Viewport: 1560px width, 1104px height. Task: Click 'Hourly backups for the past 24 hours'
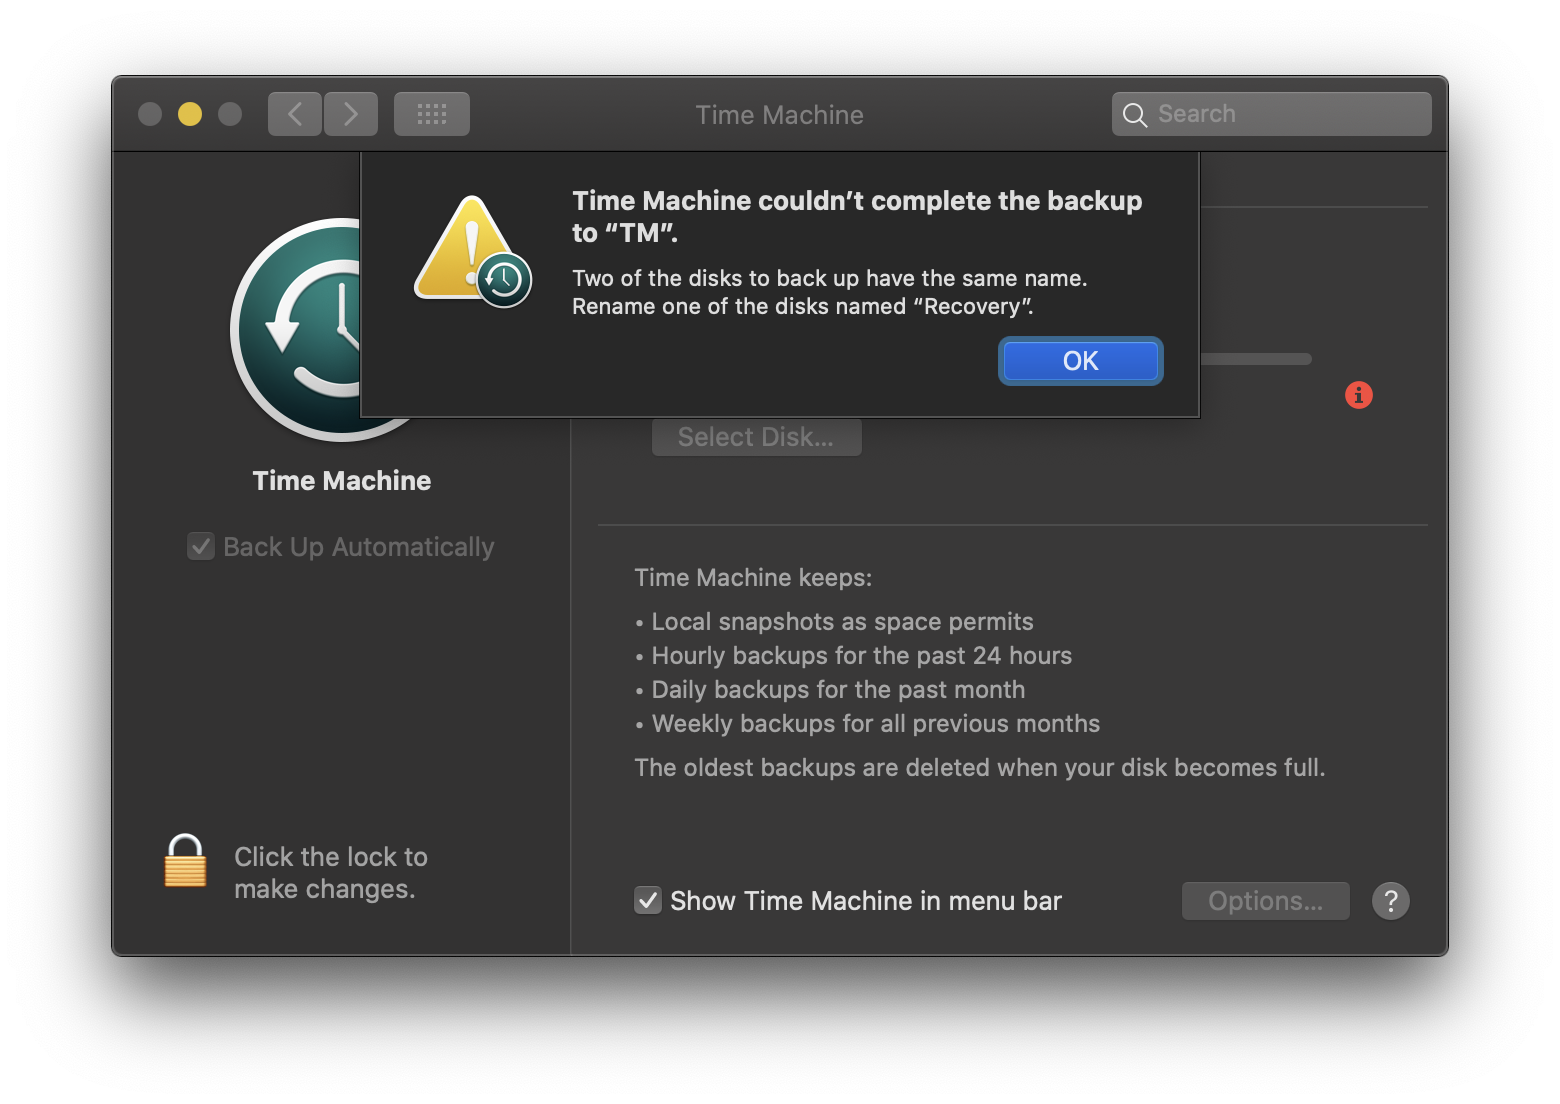[861, 655]
